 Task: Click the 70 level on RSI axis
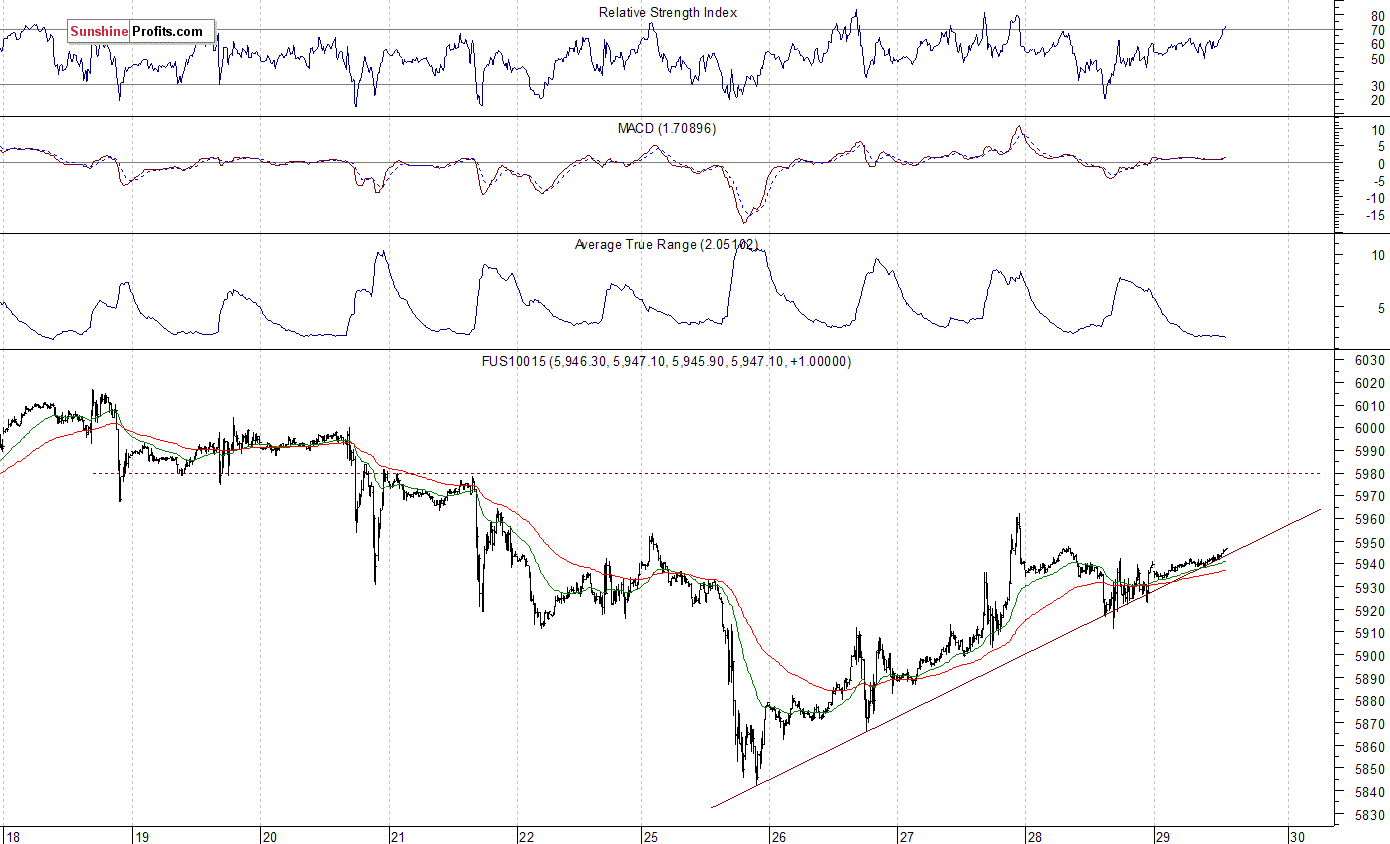coord(1377,31)
